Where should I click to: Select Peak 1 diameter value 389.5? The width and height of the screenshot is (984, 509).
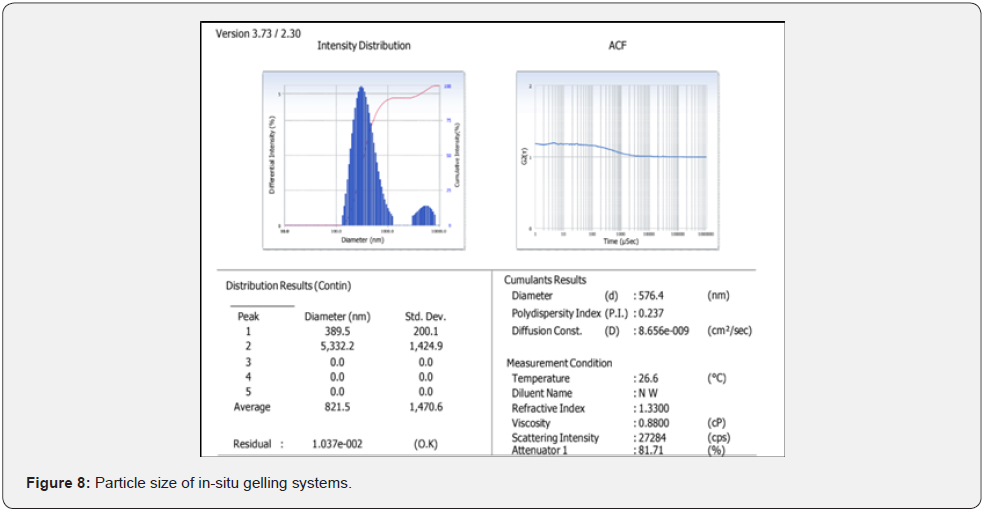coord(336,331)
